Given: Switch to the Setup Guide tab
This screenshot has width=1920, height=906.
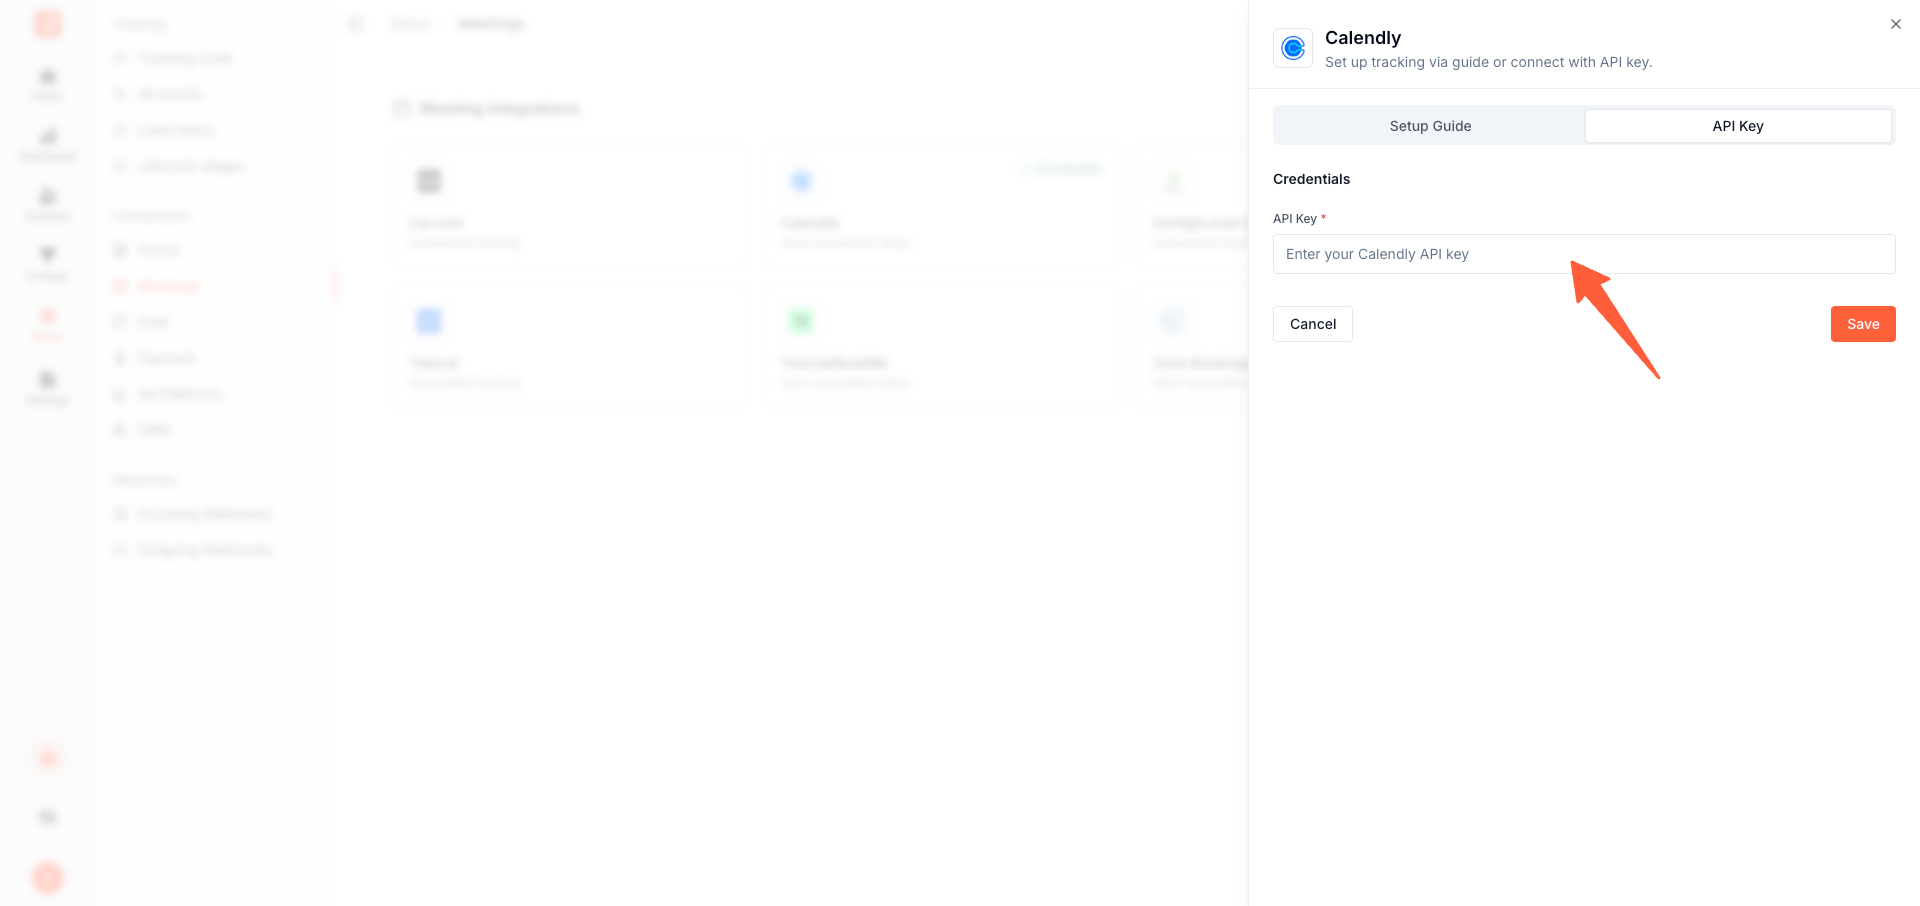Looking at the screenshot, I should click(x=1430, y=126).
